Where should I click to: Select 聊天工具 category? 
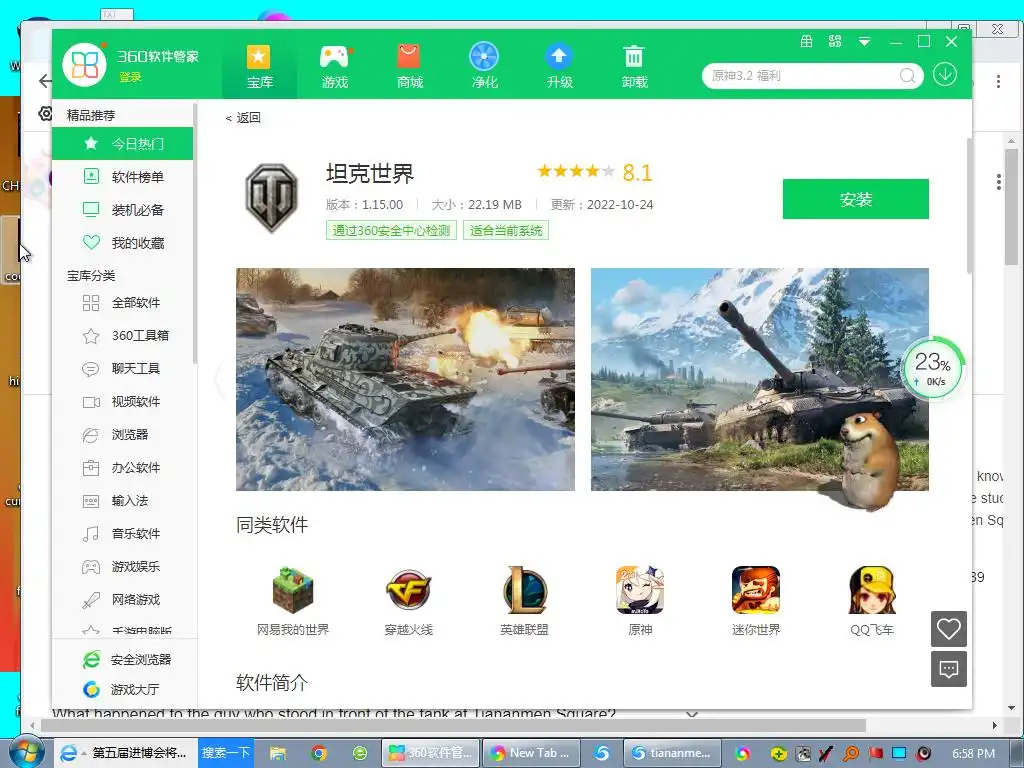click(x=123, y=368)
